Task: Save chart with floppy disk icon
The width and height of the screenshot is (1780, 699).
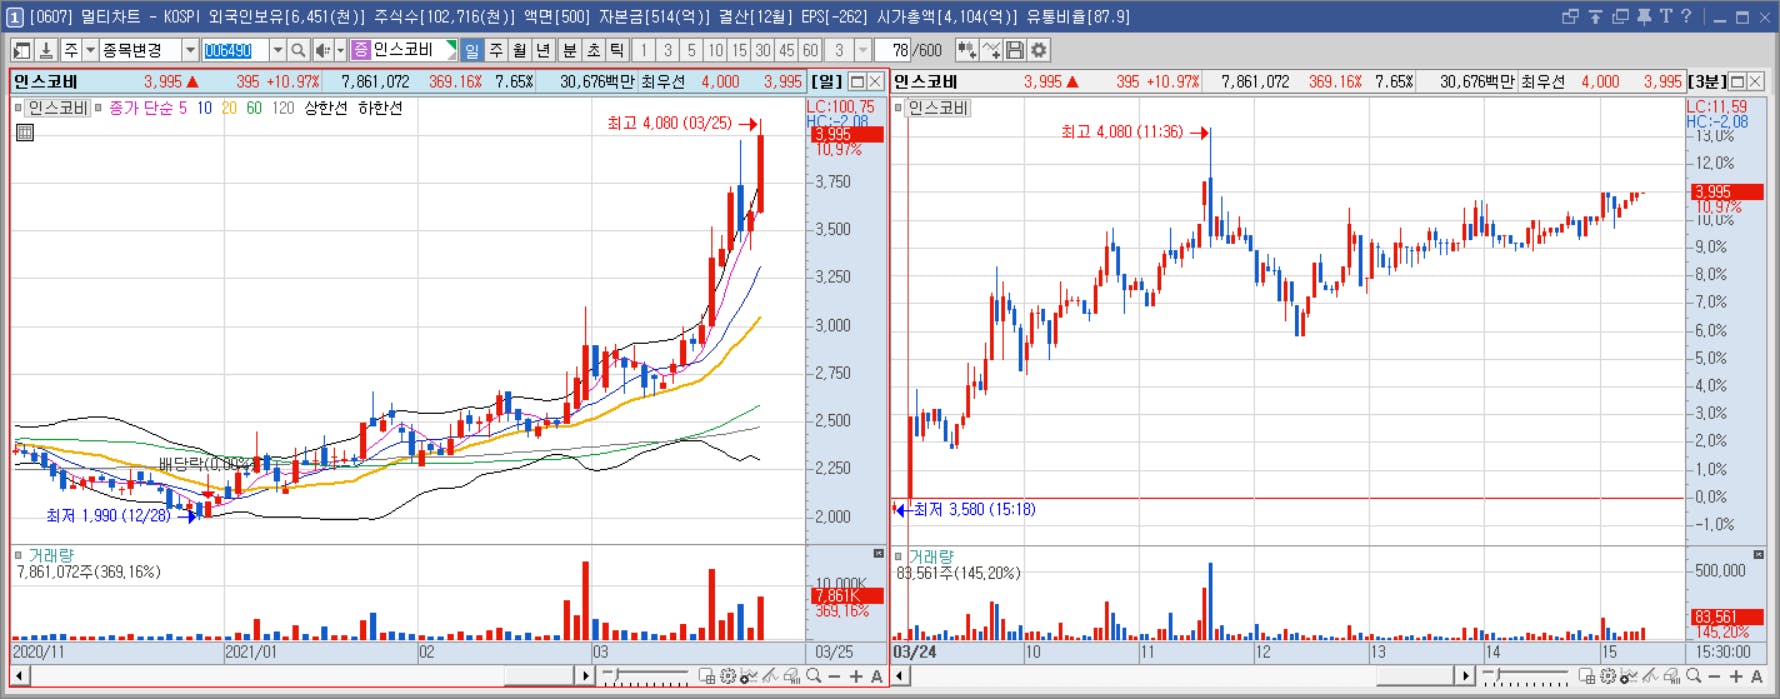Action: [x=1016, y=50]
